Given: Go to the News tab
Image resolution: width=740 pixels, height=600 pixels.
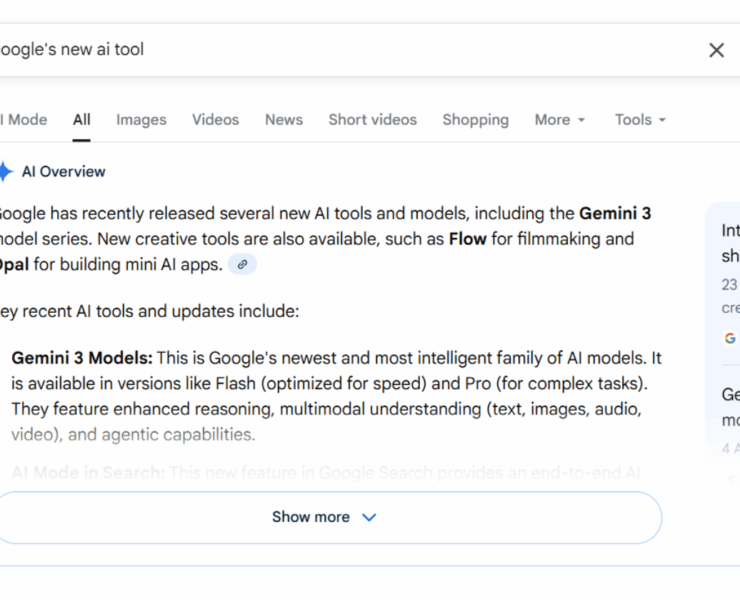Looking at the screenshot, I should point(284,120).
